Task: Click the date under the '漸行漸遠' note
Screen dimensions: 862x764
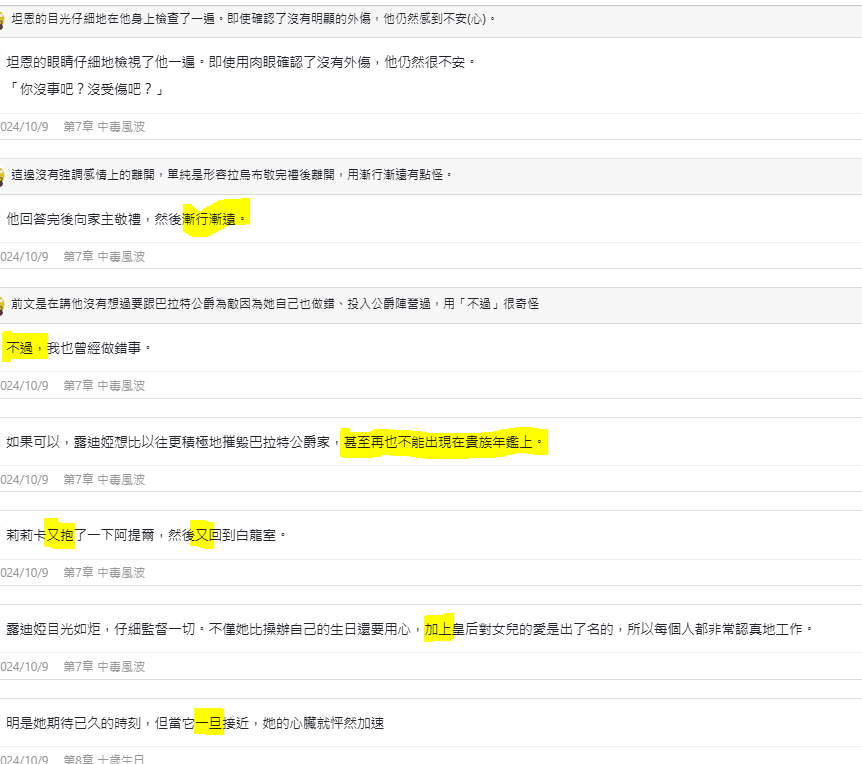Action: (24, 257)
